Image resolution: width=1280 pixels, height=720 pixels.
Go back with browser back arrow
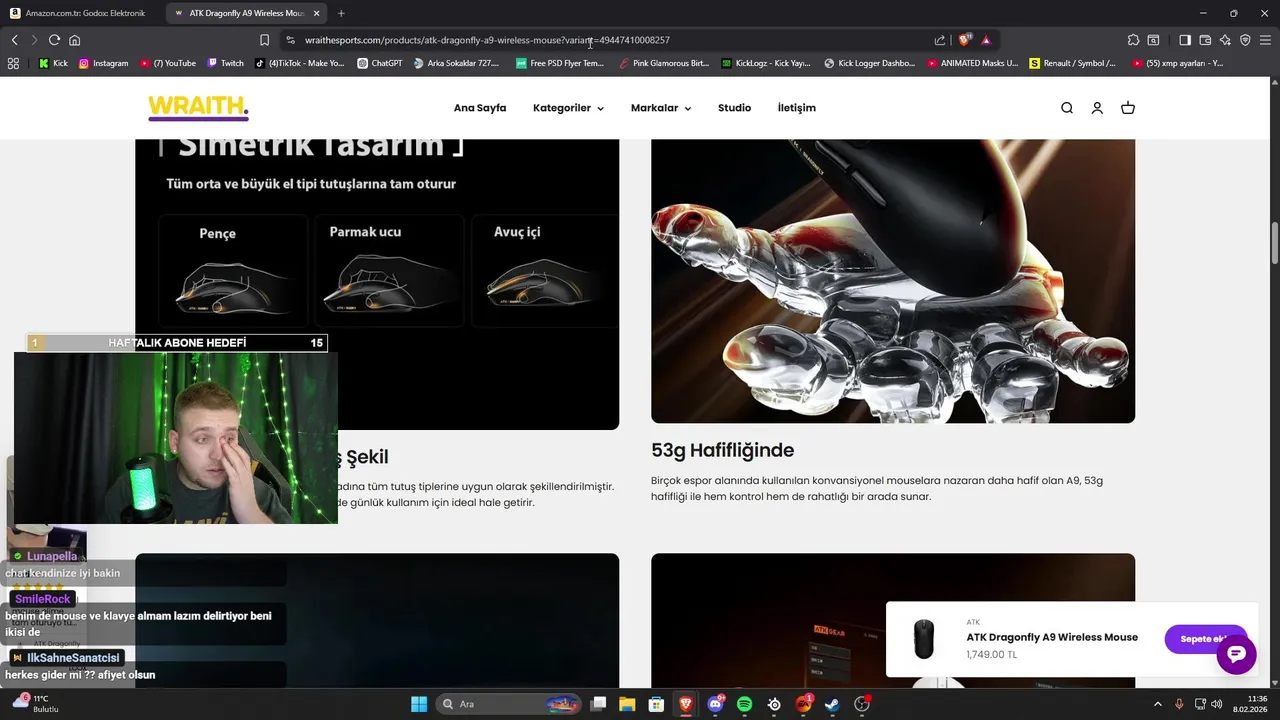pos(14,40)
